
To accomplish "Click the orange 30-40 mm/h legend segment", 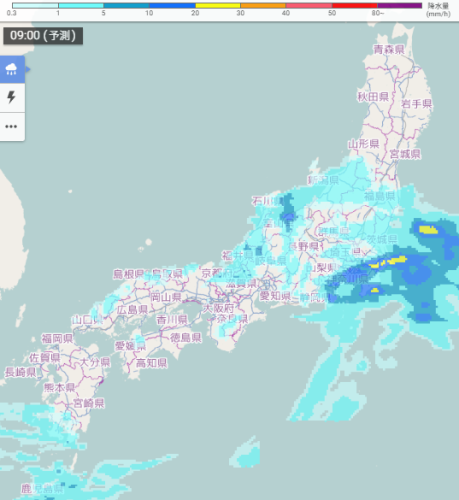I will (x=263, y=6).
